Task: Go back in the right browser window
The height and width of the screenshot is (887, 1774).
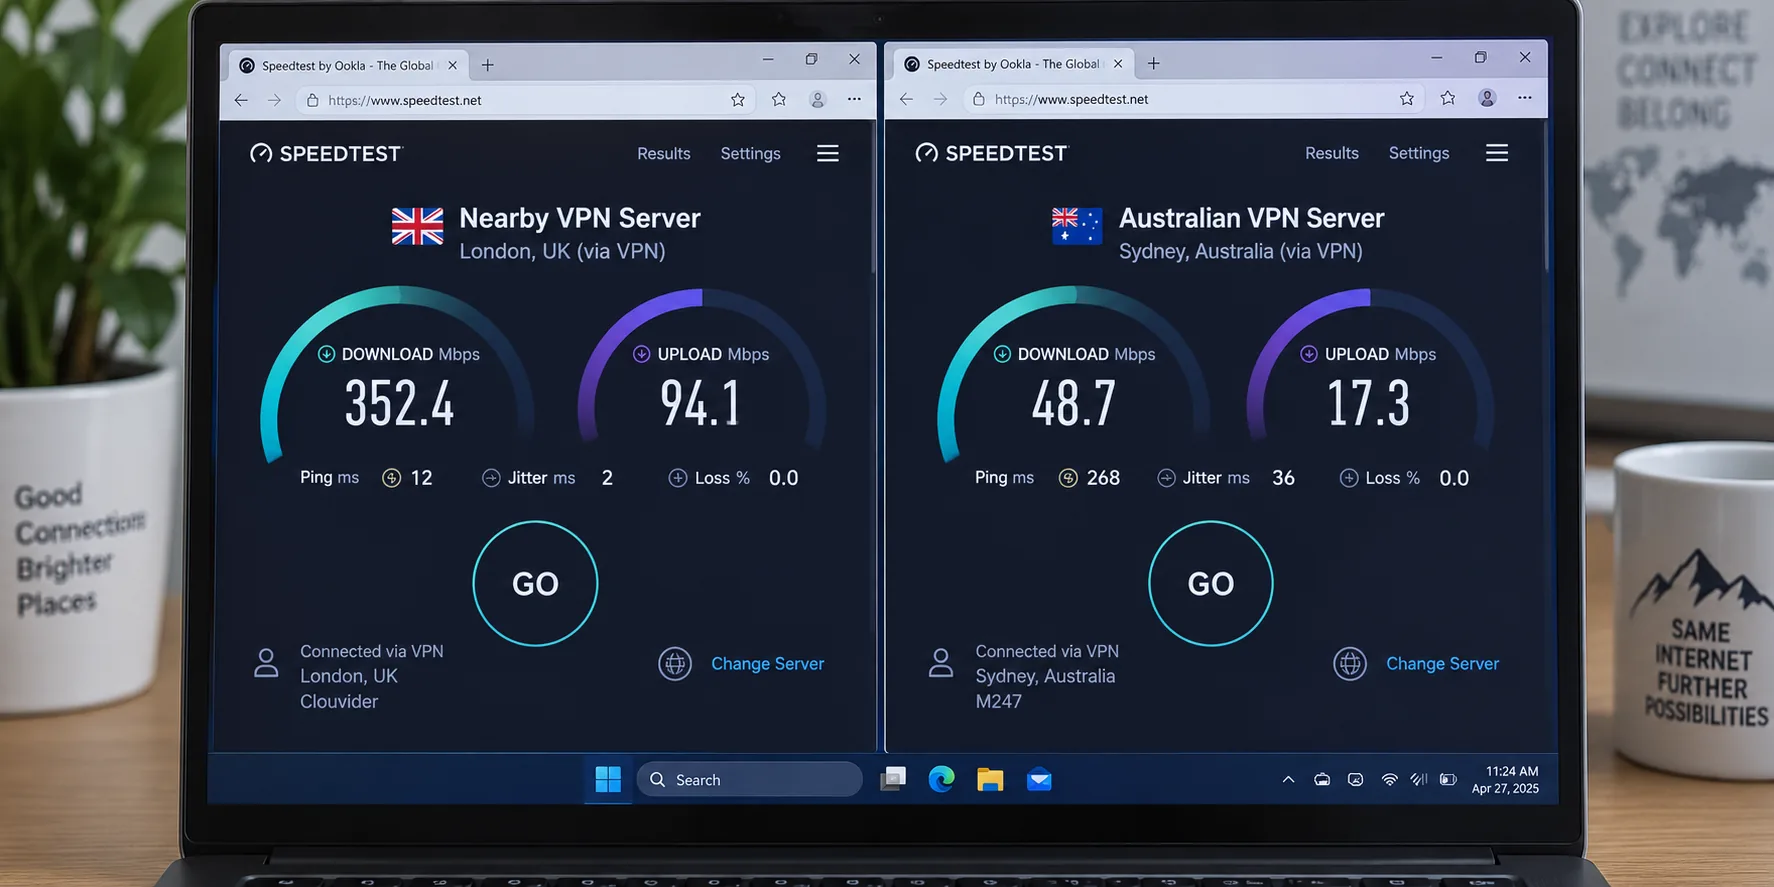Action: tap(906, 99)
